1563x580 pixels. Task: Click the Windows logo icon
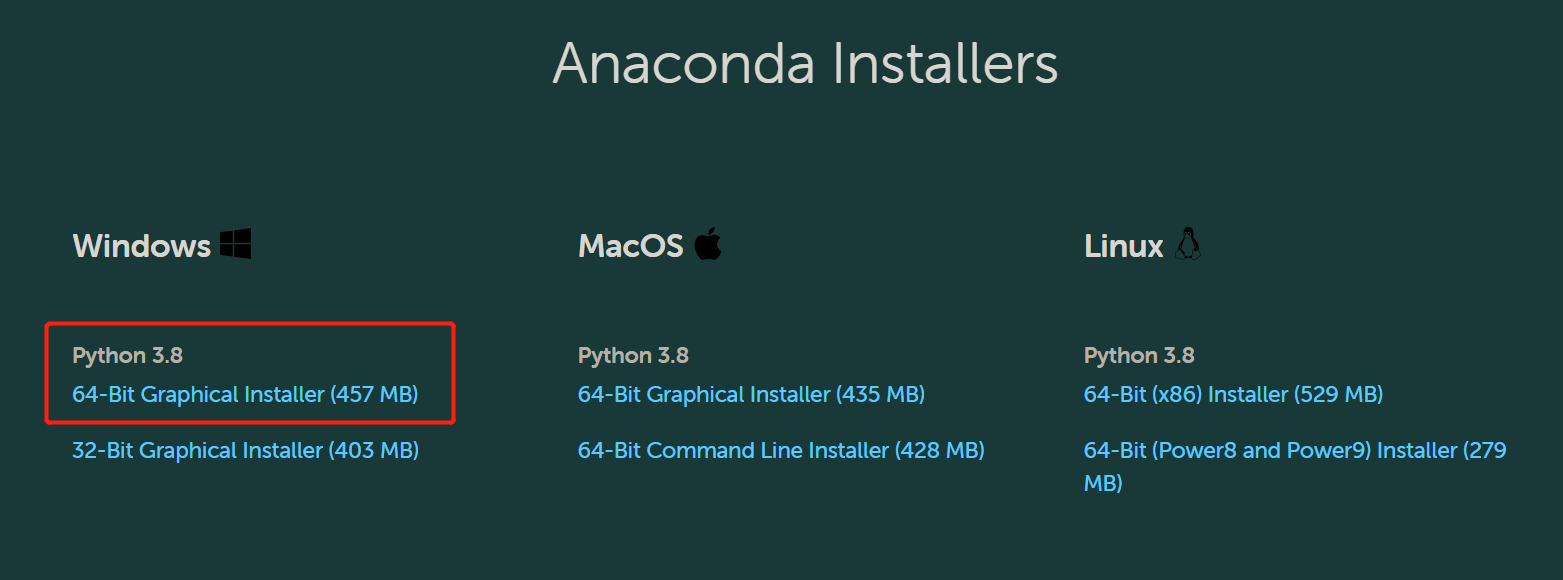pyautogui.click(x=237, y=241)
